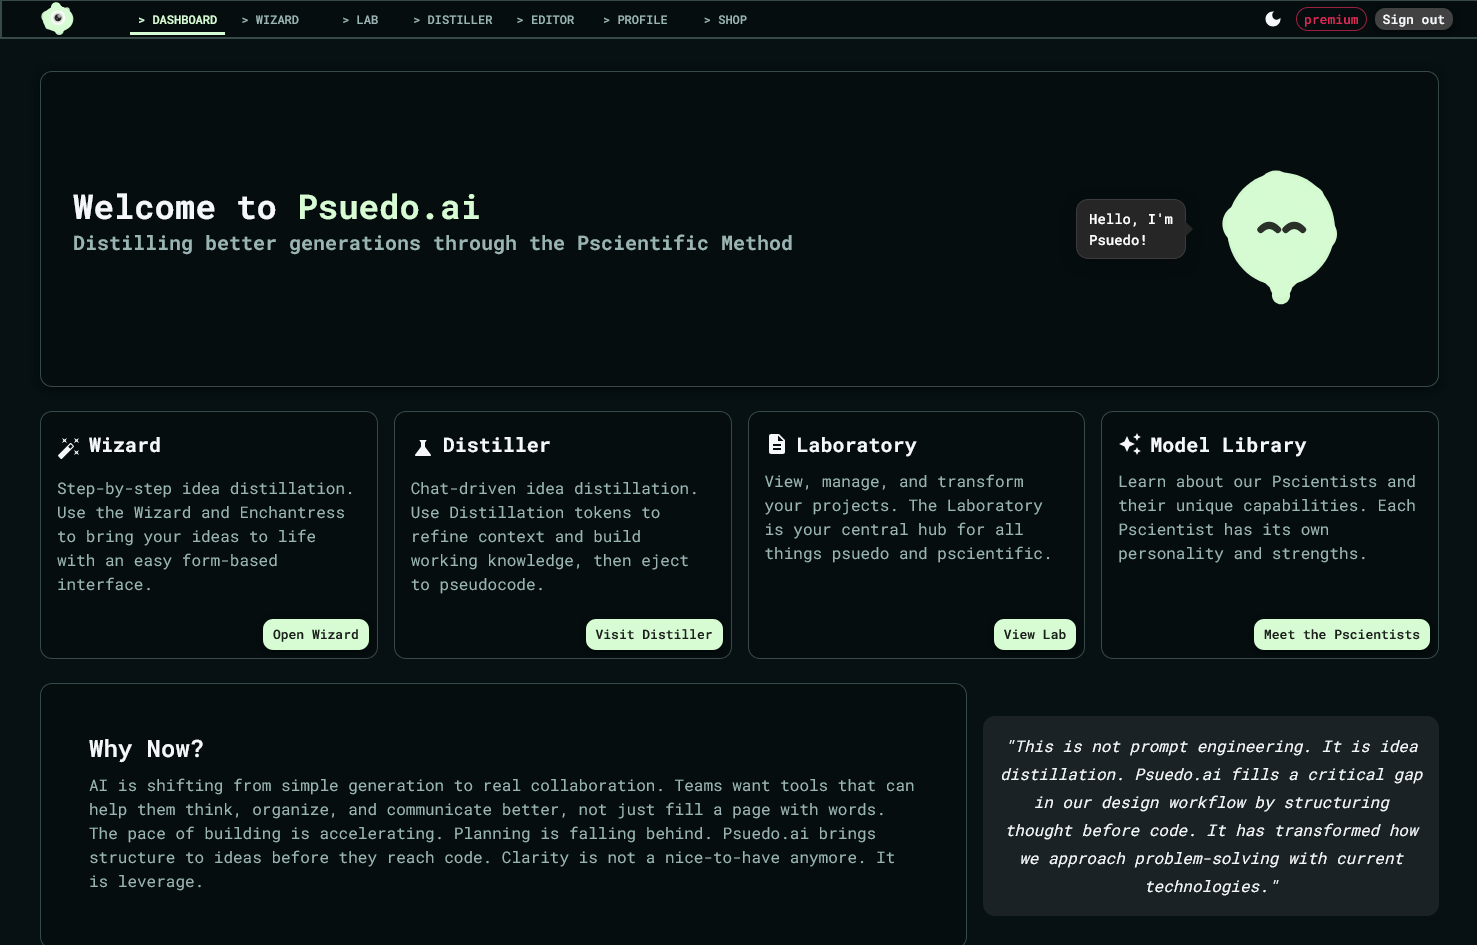Viewport: 1477px width, 945px height.
Task: Open the Distiller nav item
Action: tap(453, 20)
